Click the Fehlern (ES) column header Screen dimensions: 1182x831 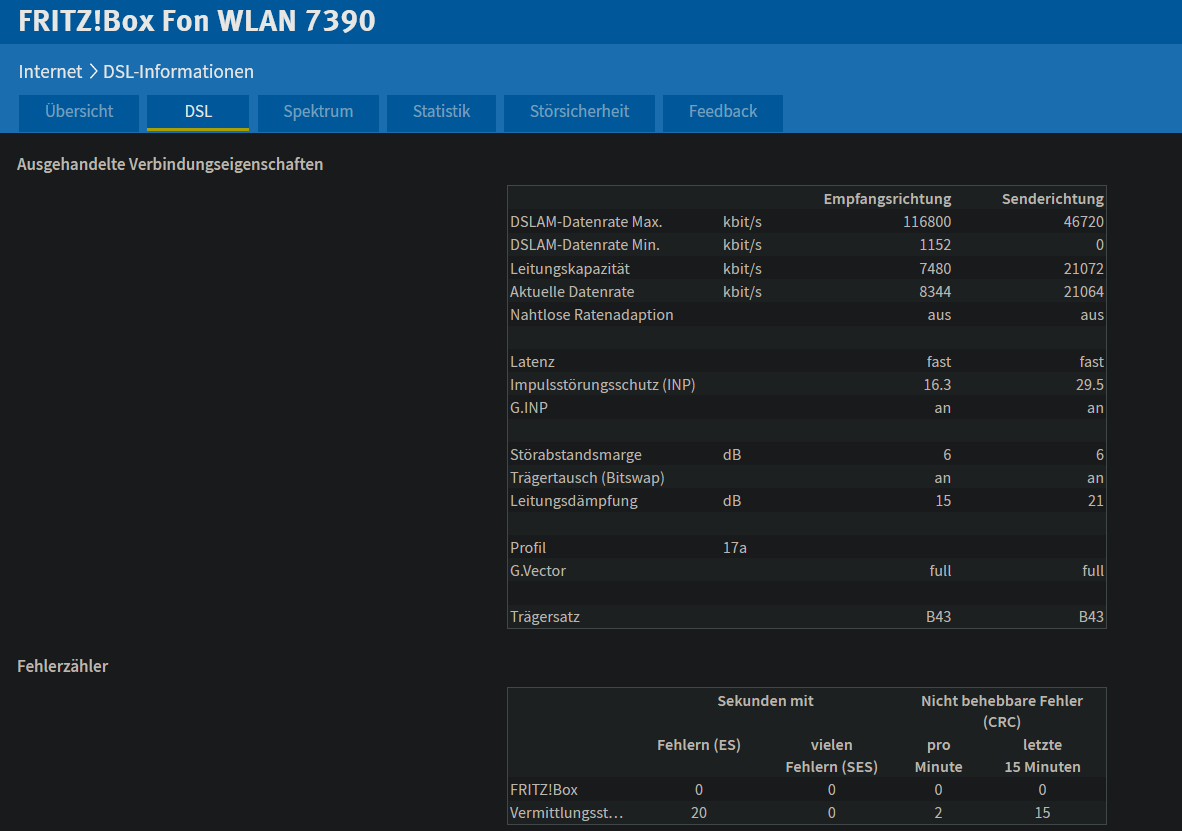coord(699,745)
